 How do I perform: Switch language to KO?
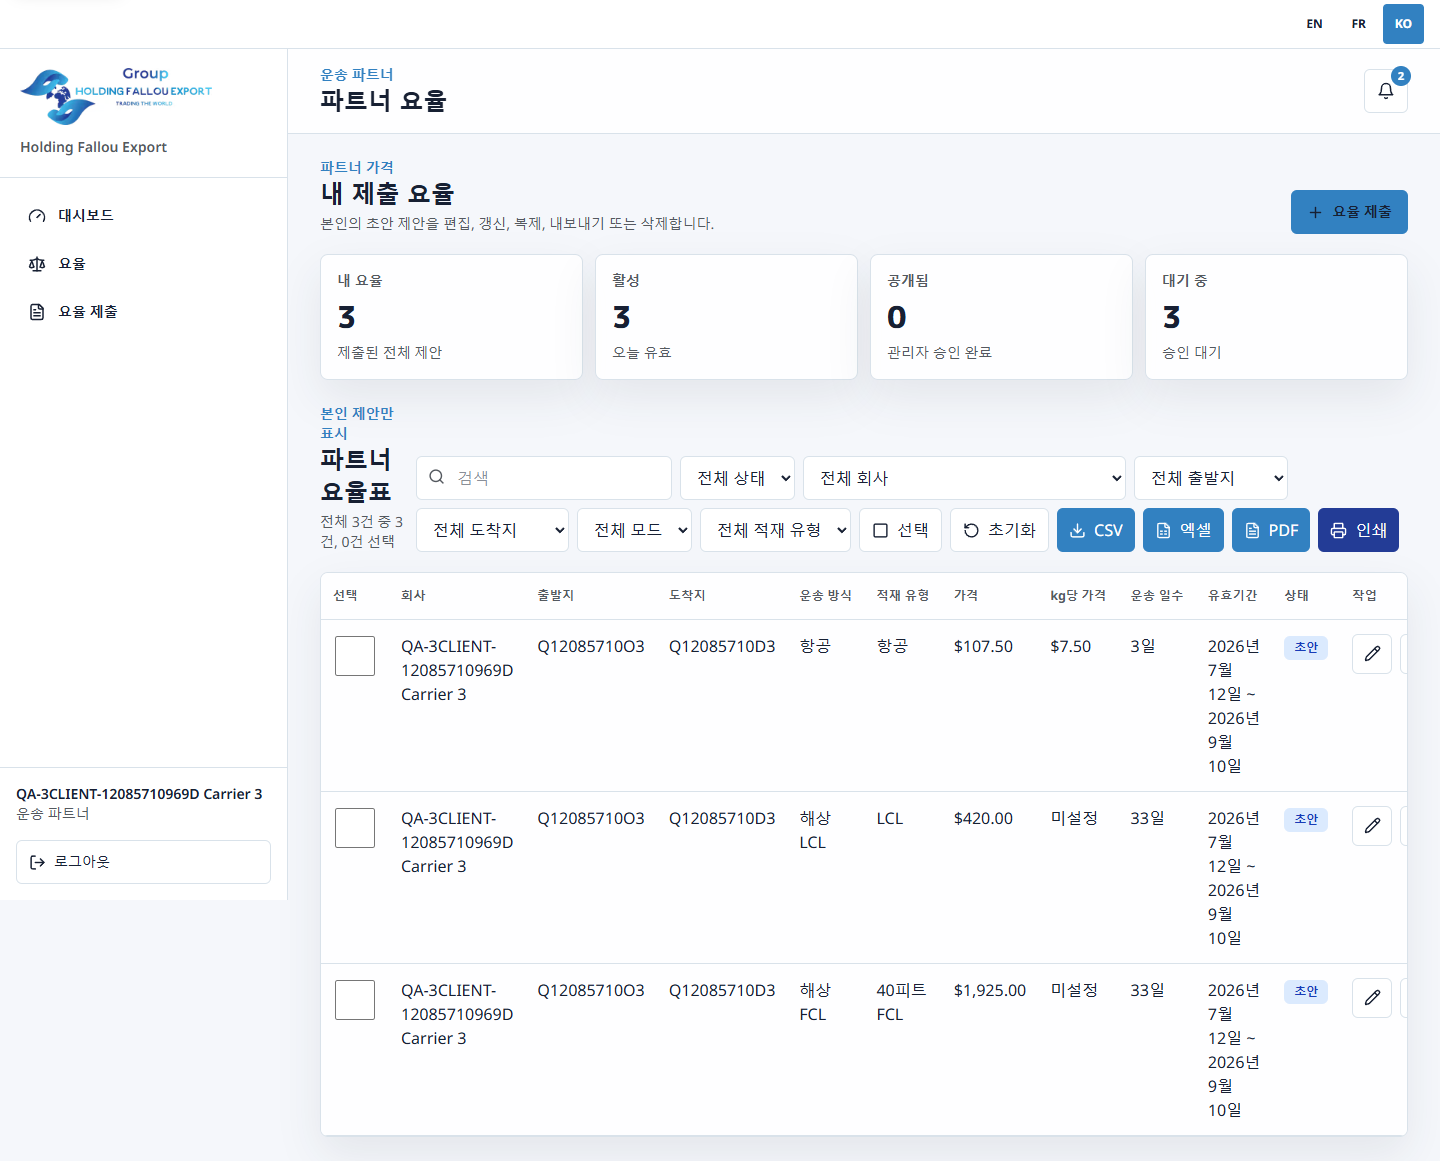(x=1403, y=24)
